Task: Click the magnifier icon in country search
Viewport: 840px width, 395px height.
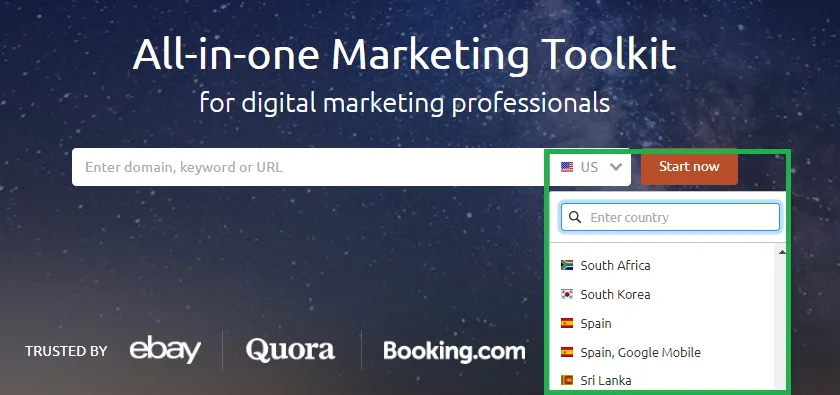Action: click(575, 217)
